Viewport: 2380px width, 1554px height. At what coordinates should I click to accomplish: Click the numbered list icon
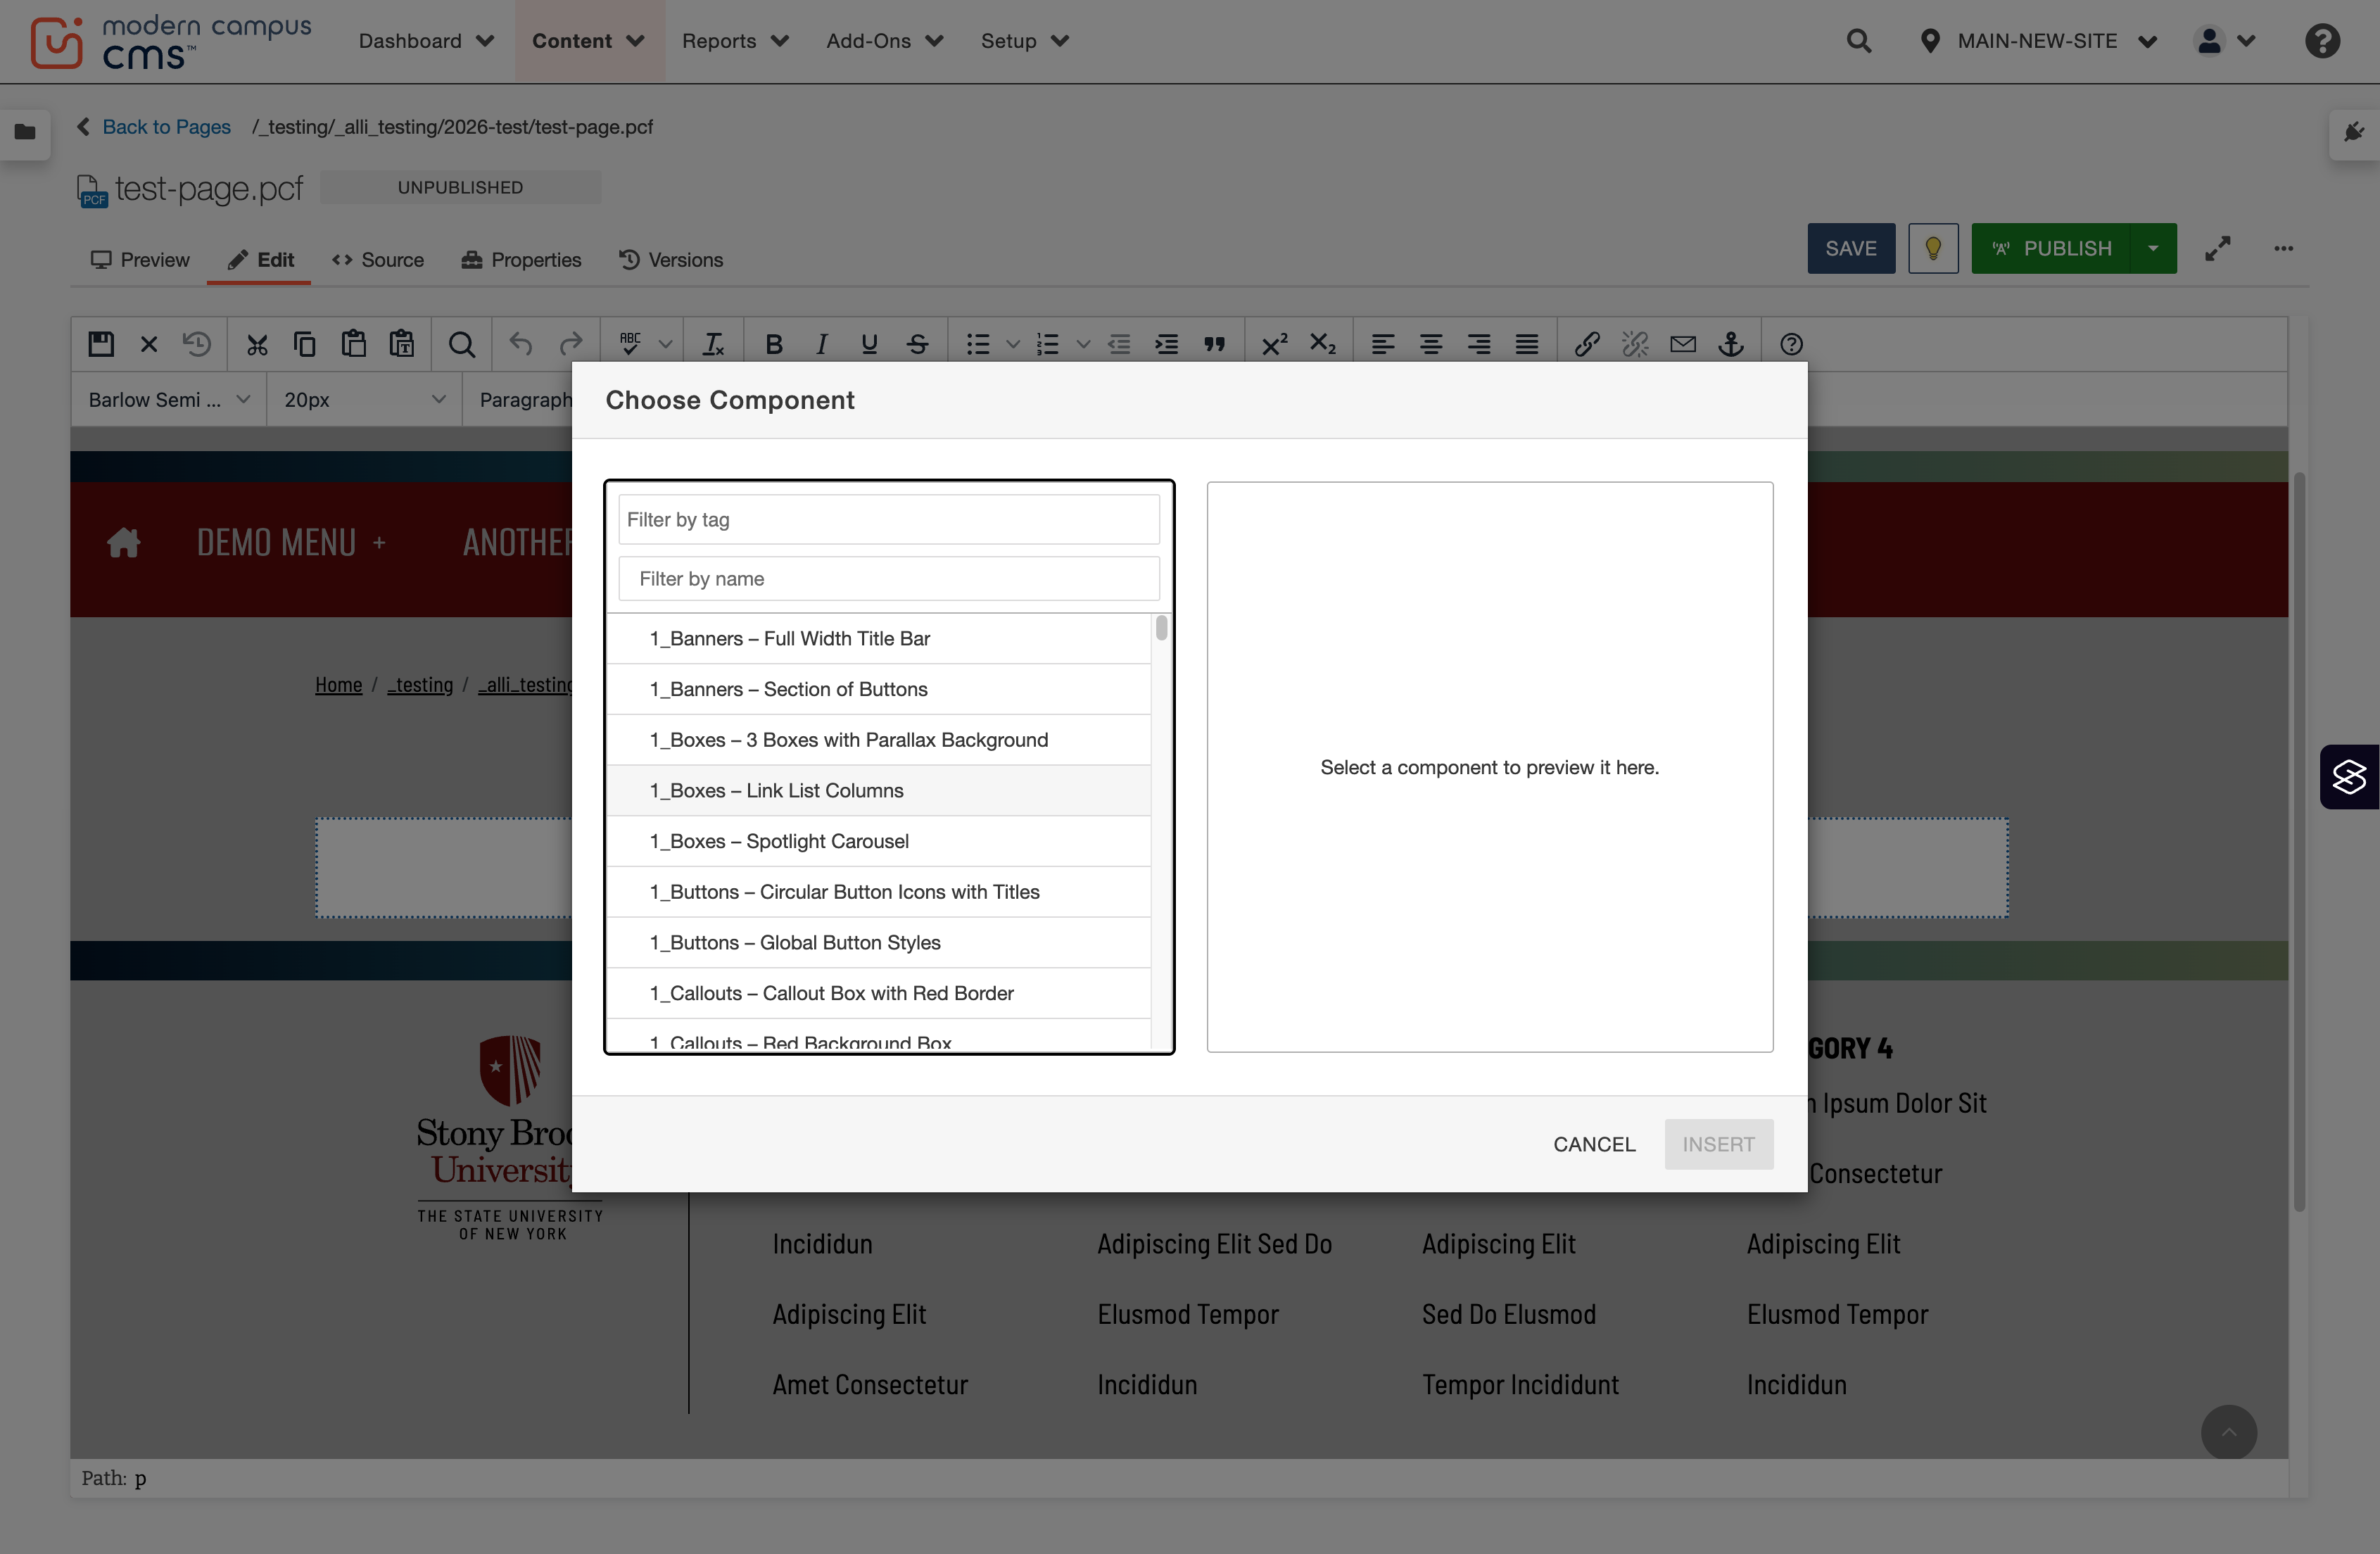pyautogui.click(x=1048, y=344)
